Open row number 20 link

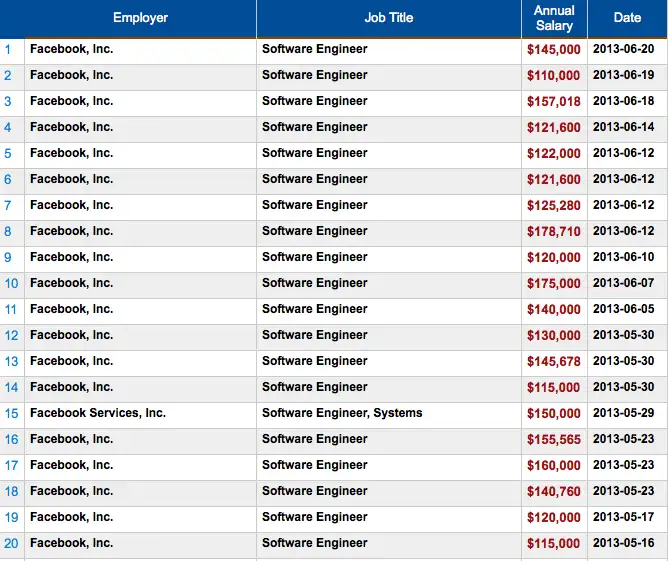(12, 543)
